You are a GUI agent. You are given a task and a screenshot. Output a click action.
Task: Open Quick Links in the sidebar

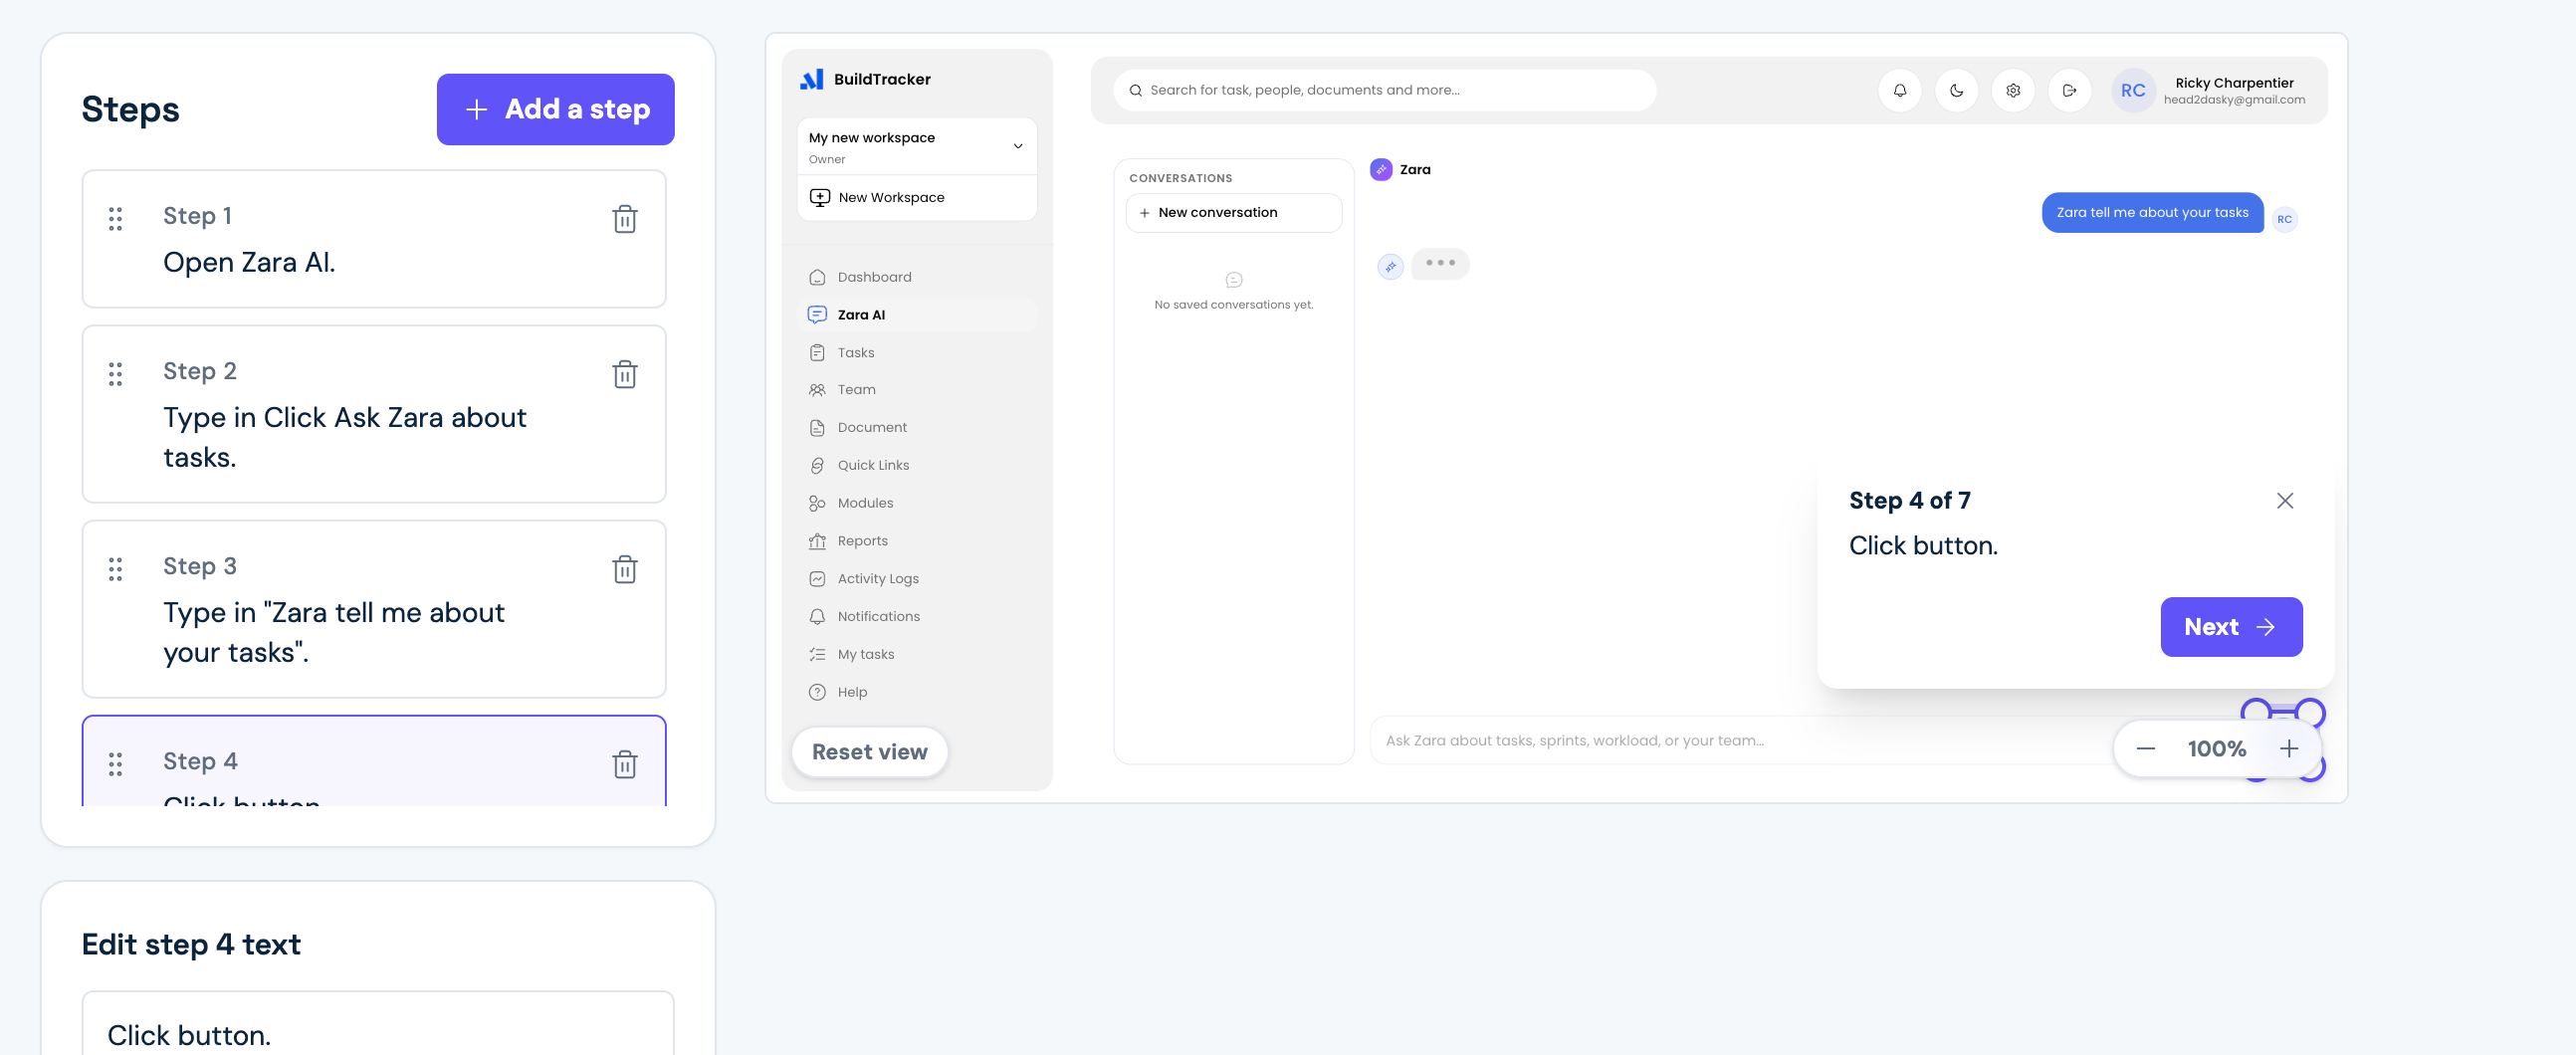point(917,465)
